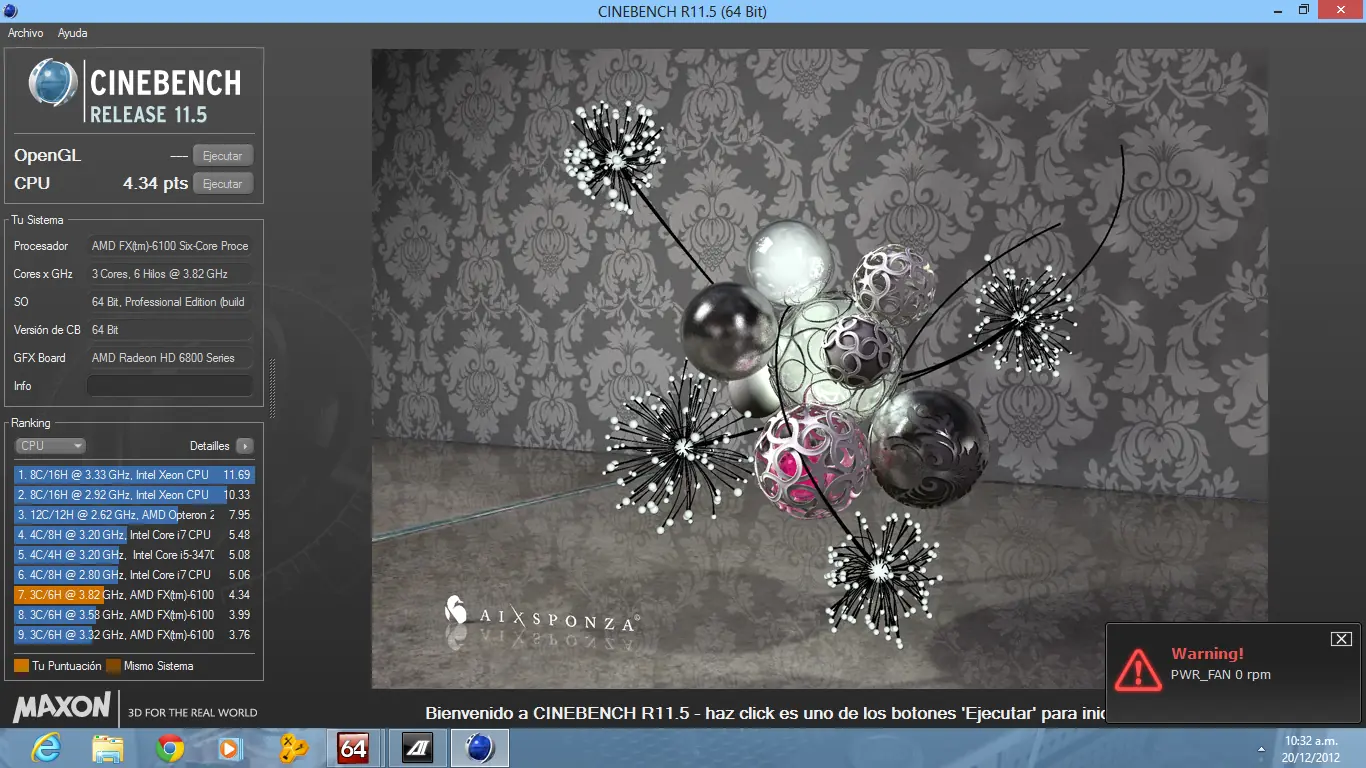The width and height of the screenshot is (1366, 768).
Task: Launch Google Chrome from the taskbar
Action: (170, 748)
